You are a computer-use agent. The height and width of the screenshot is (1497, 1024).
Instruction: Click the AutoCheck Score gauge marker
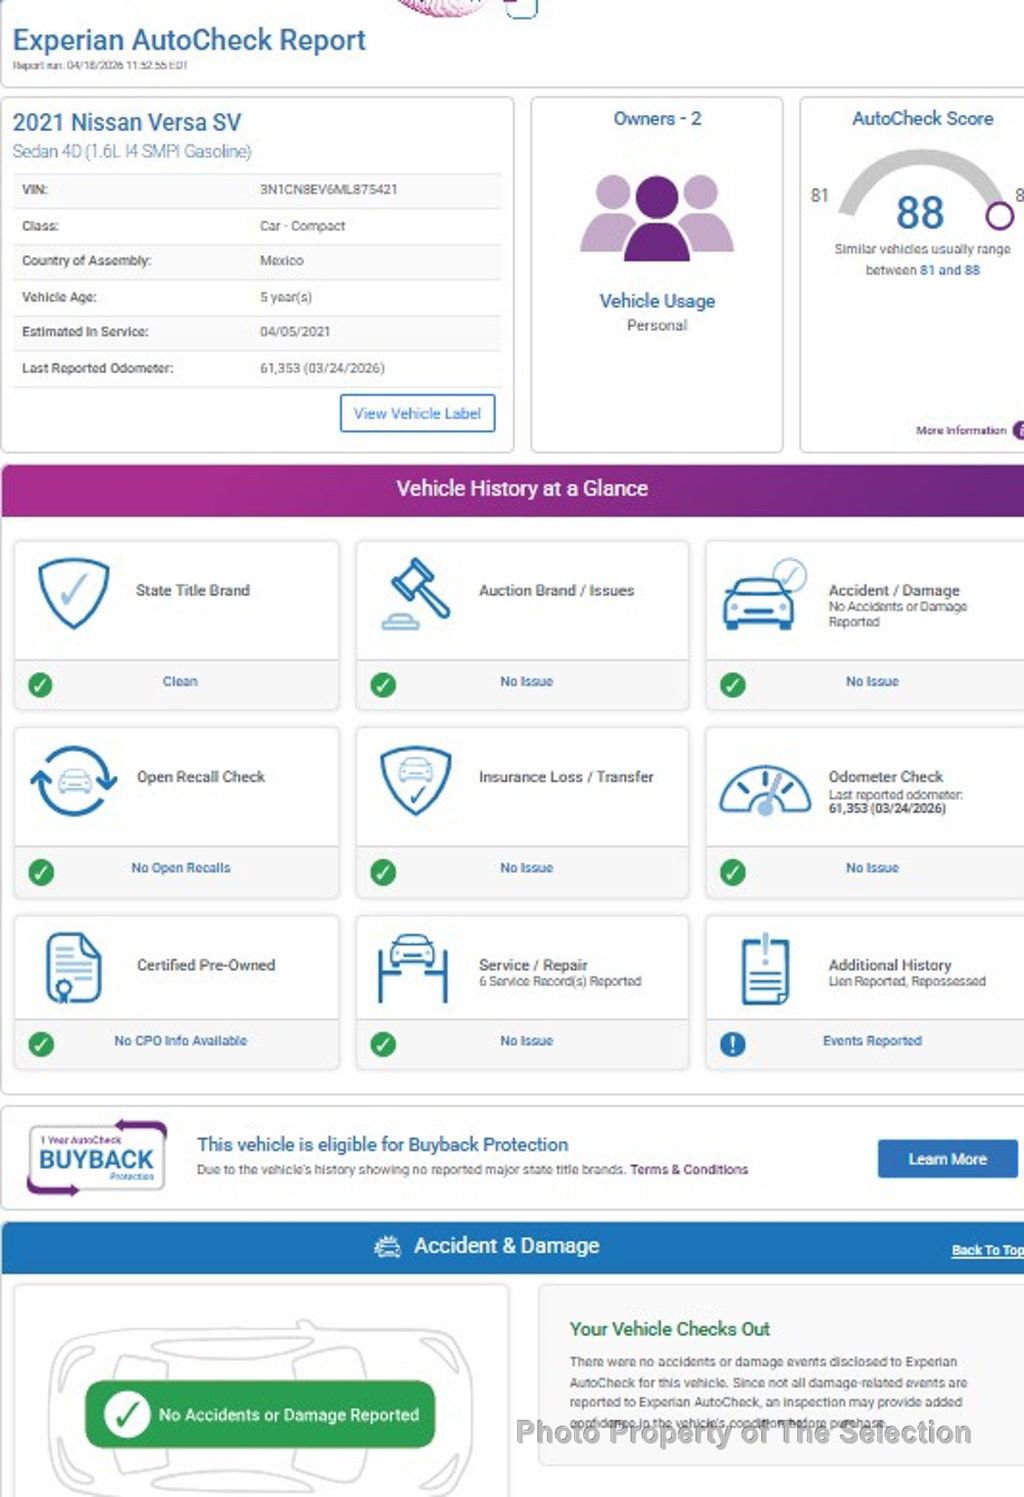pos(999,215)
